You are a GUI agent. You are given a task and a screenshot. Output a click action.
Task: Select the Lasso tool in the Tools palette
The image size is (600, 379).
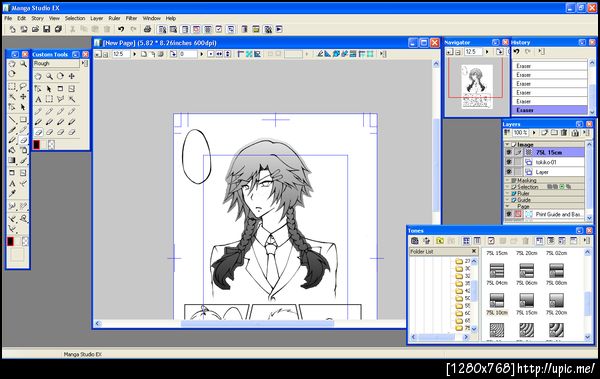23,87
